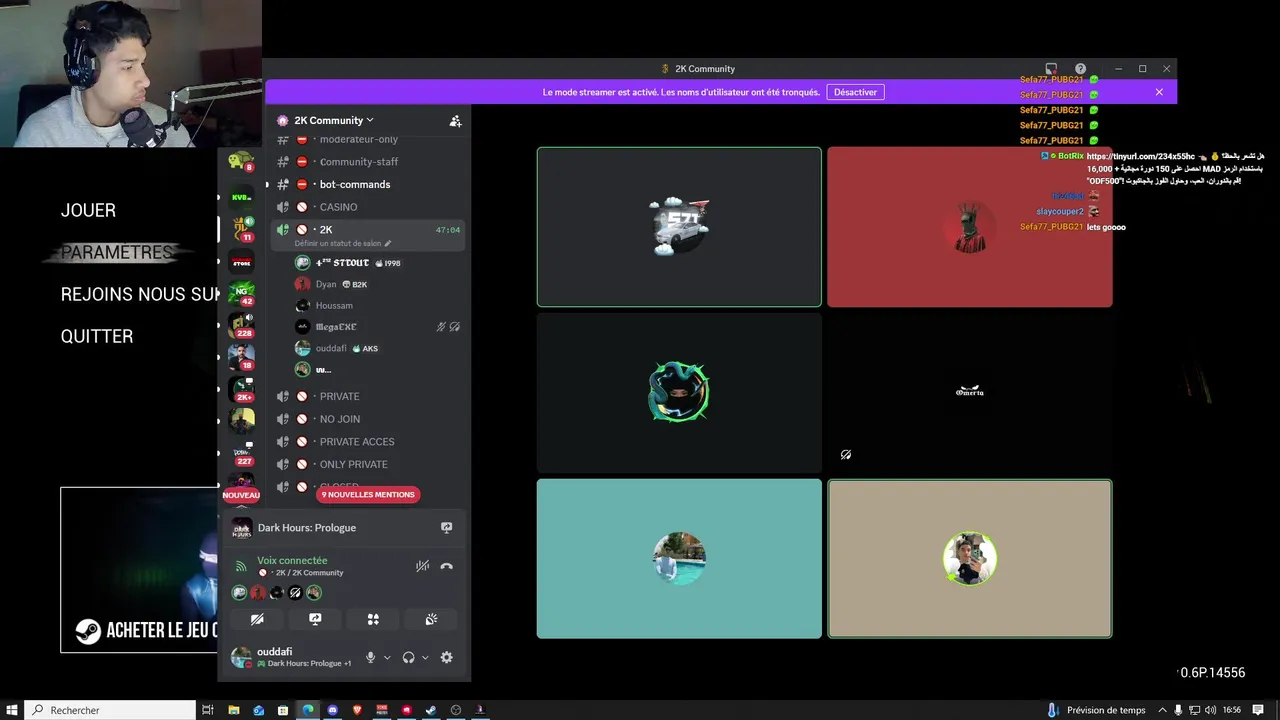Click PARAMETRES in the game menu

(x=117, y=252)
